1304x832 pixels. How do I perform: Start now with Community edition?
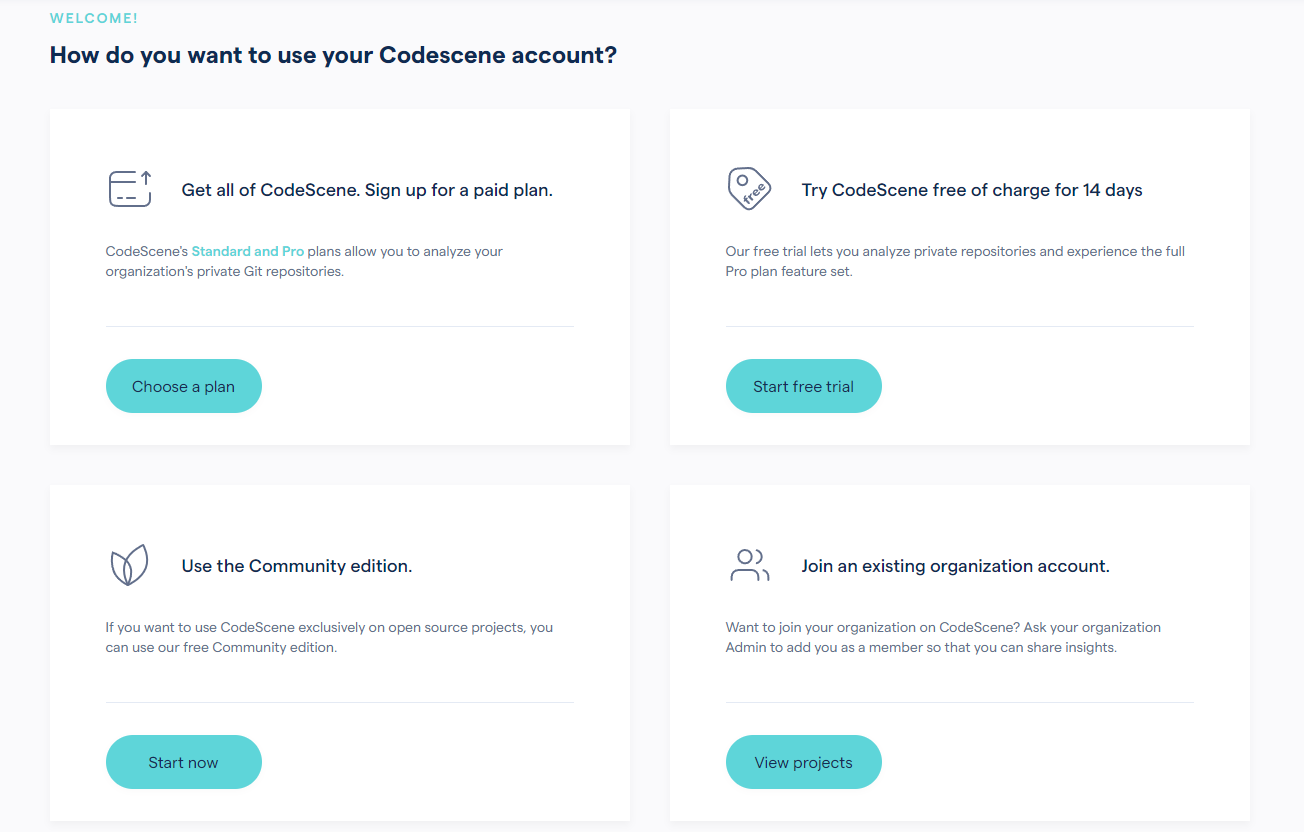(x=184, y=762)
